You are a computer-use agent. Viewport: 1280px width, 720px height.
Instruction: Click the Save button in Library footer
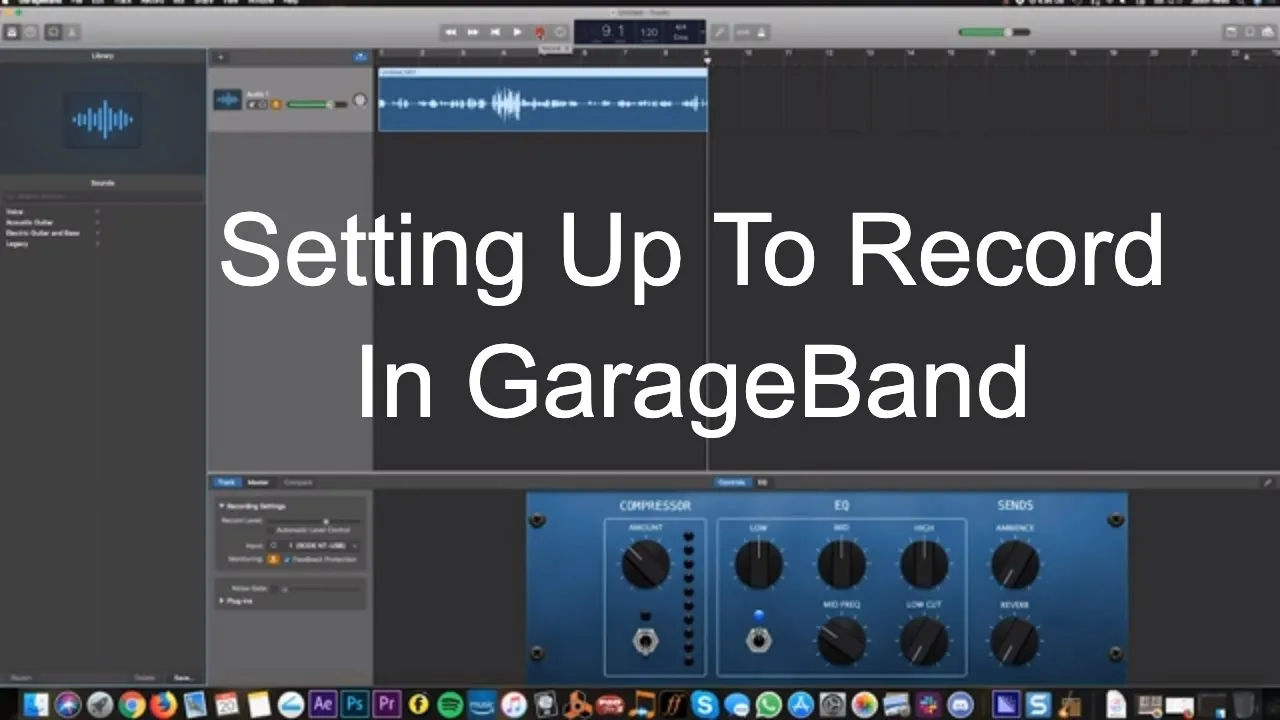pos(182,678)
